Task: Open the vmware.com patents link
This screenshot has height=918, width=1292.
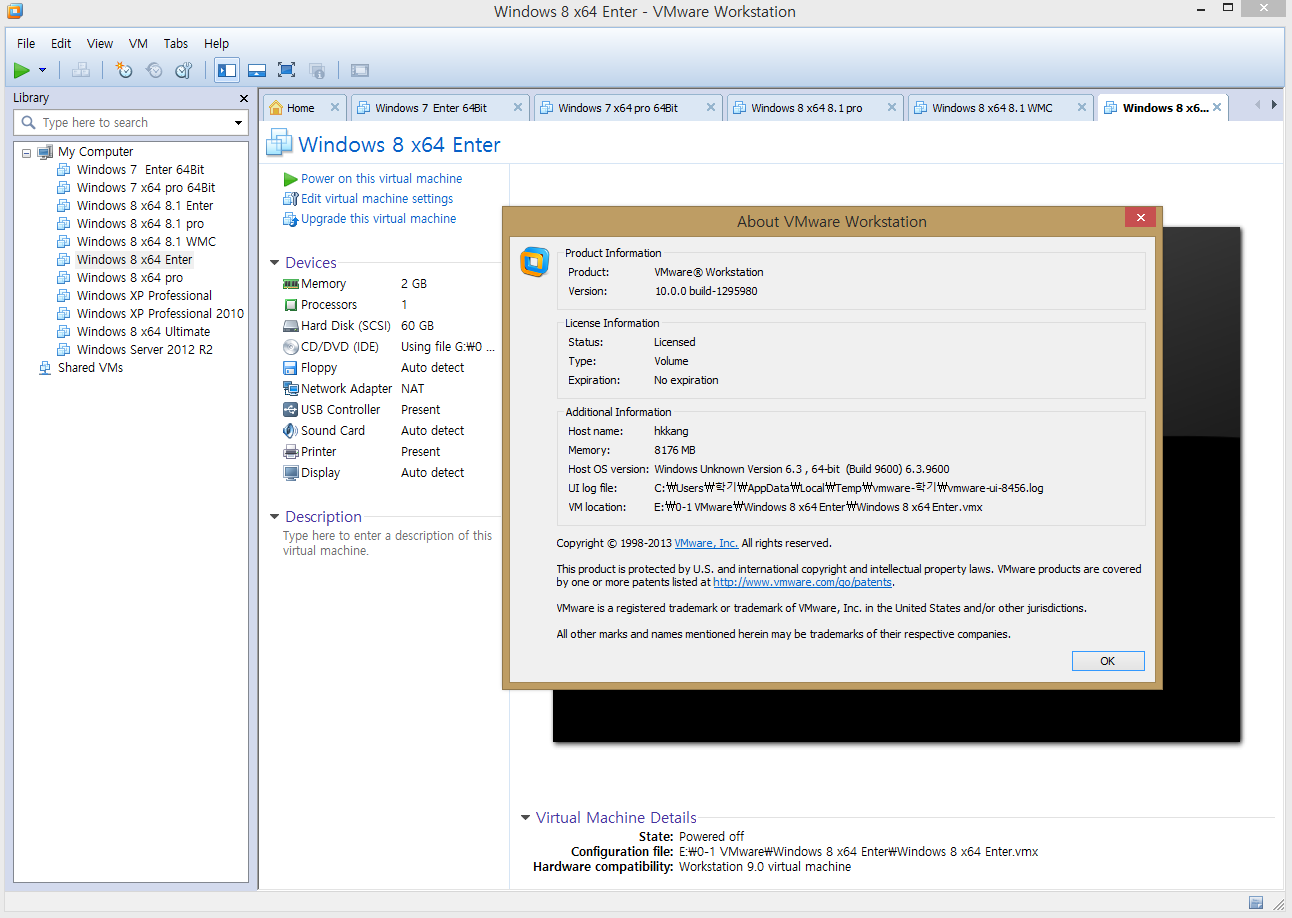Action: [x=802, y=582]
